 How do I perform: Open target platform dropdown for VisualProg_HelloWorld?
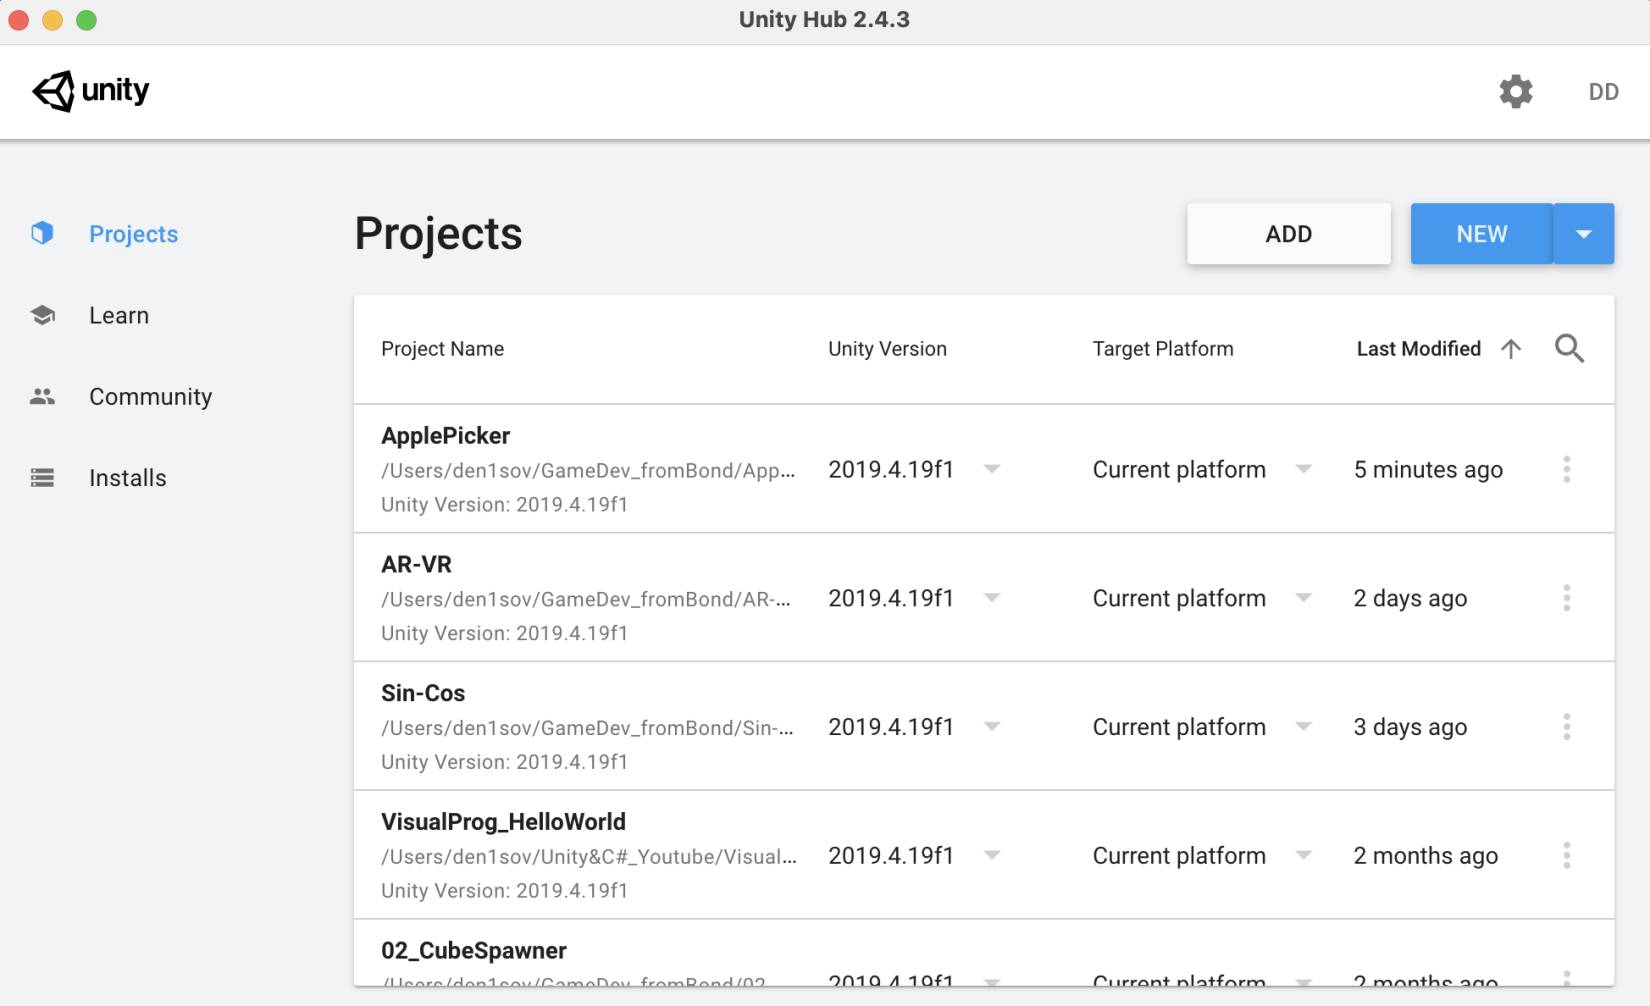1303,855
